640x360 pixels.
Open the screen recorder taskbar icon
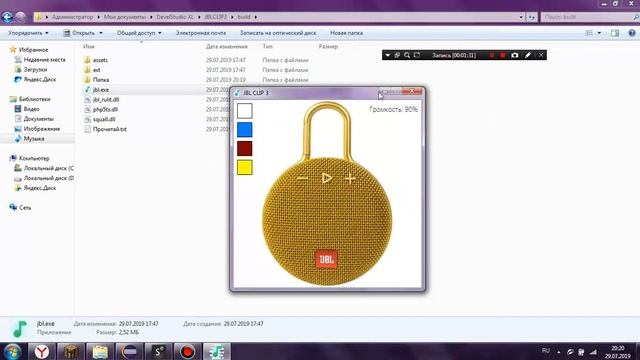187,351
